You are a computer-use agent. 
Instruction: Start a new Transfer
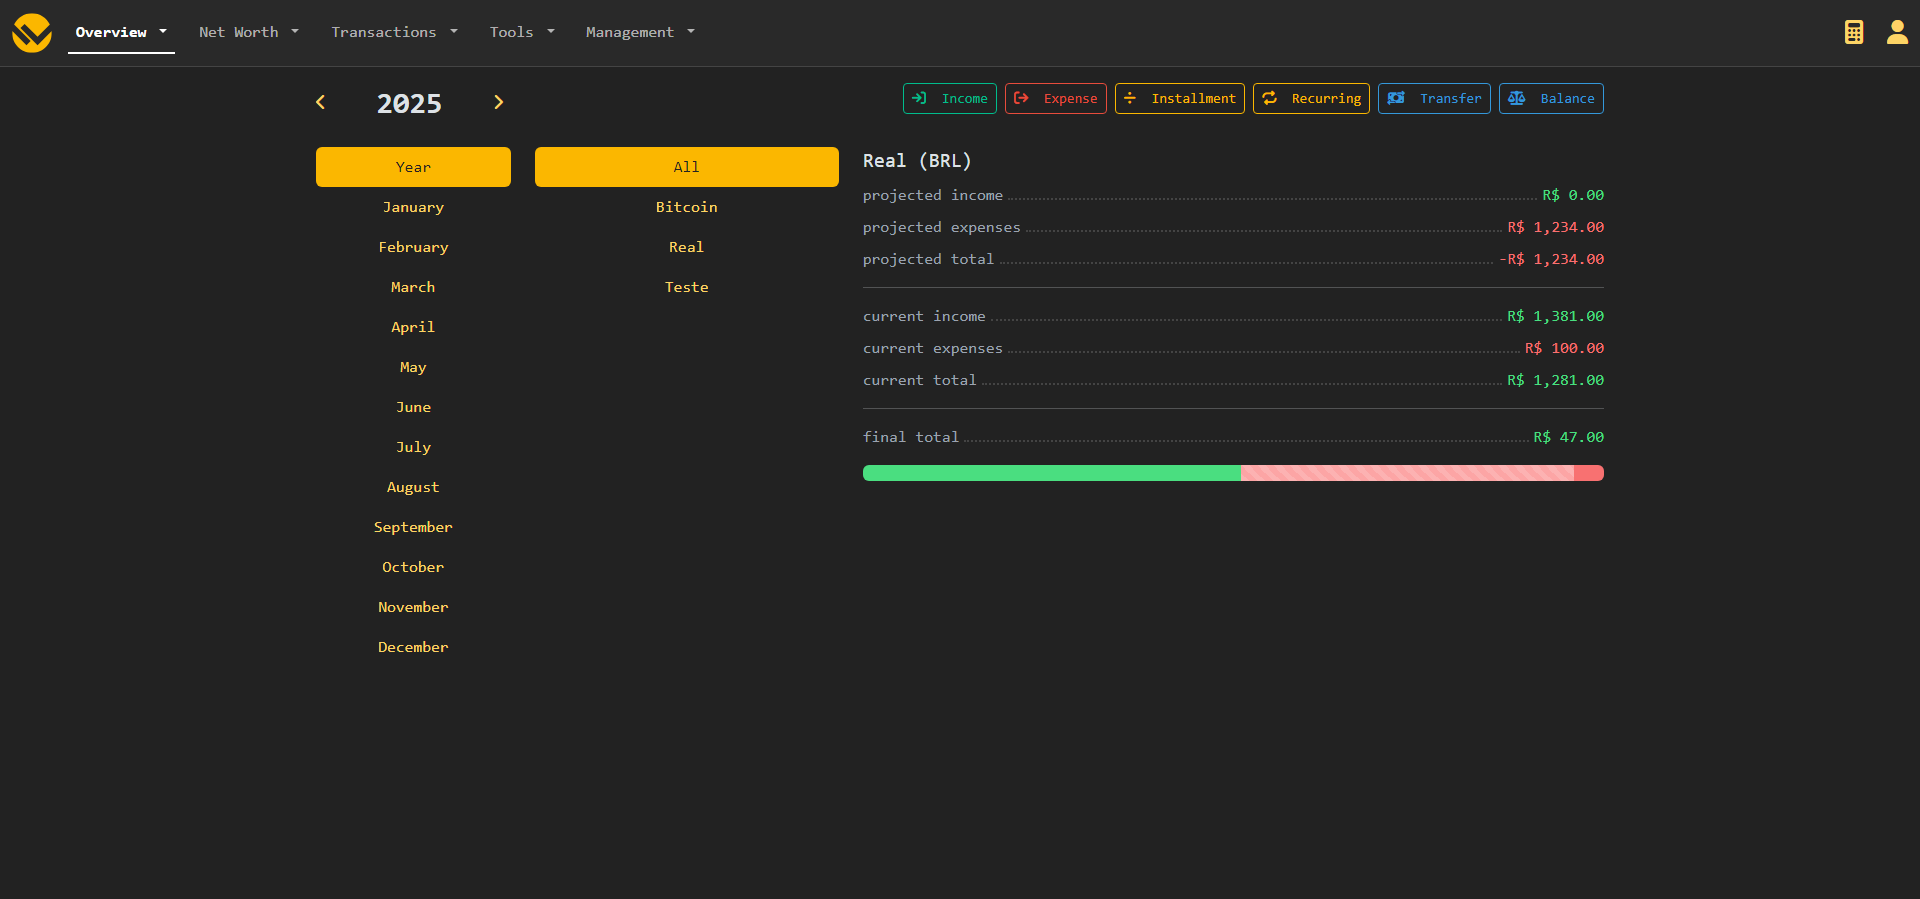1433,98
